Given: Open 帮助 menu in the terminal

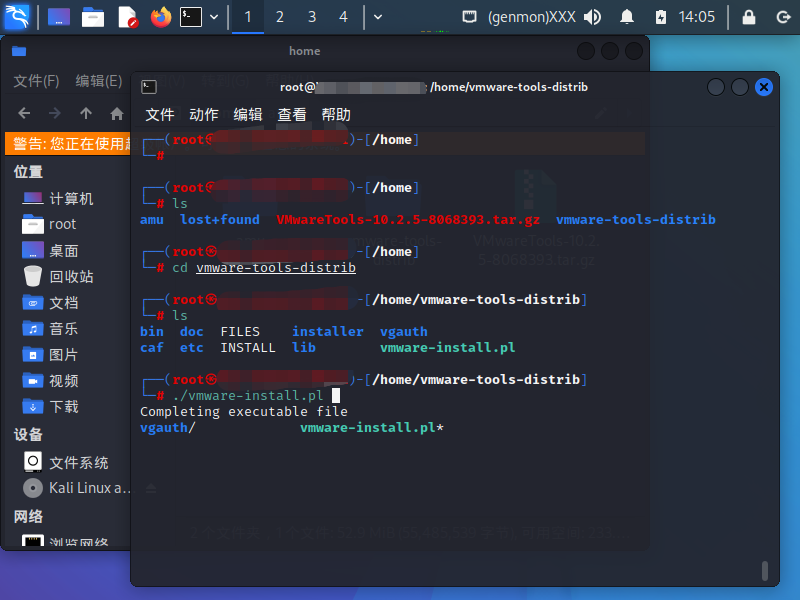Looking at the screenshot, I should point(336,114).
